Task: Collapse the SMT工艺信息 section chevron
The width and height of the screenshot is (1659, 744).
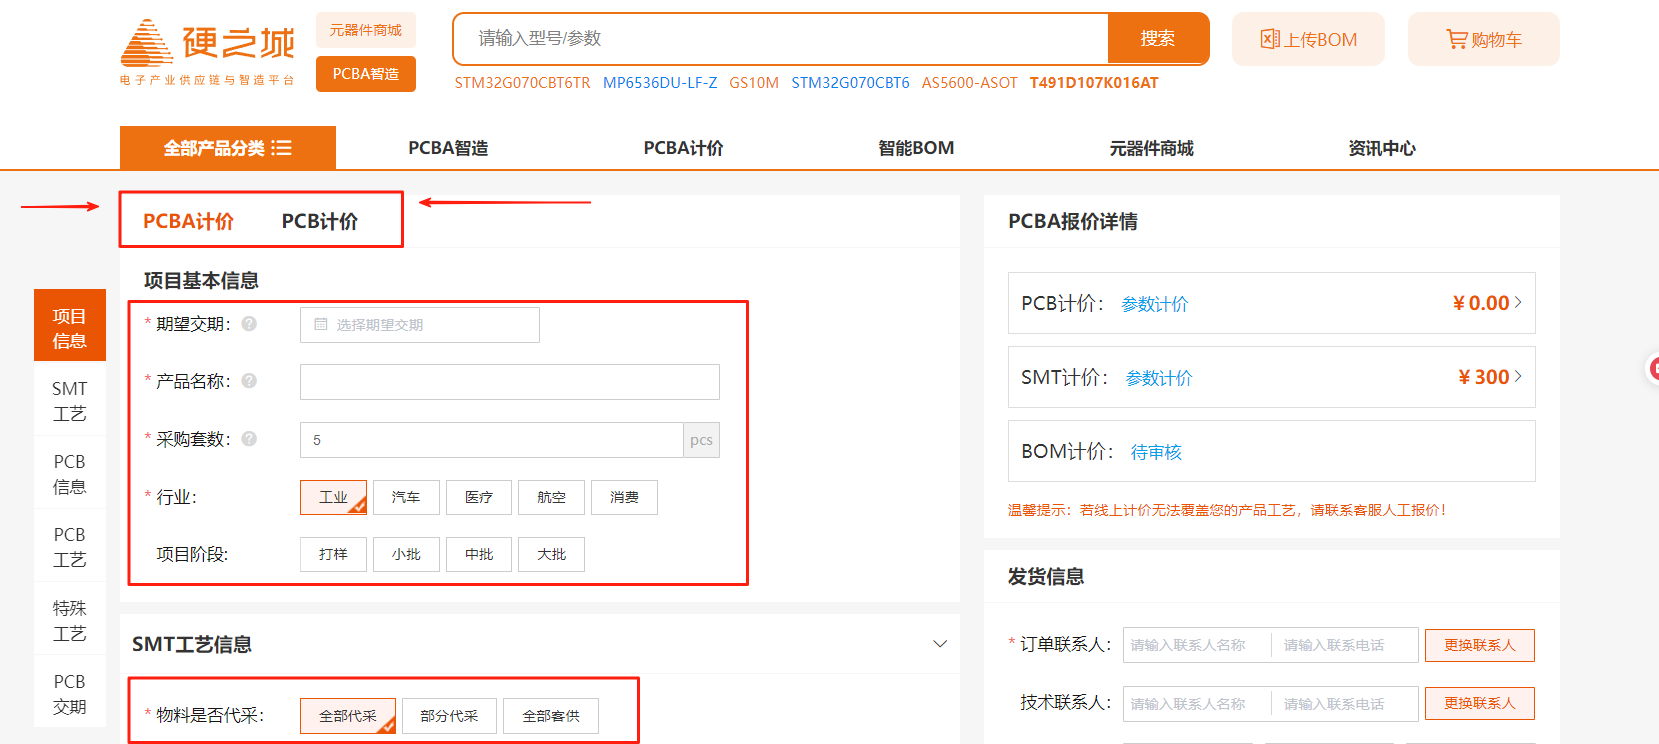Action: coord(940,644)
